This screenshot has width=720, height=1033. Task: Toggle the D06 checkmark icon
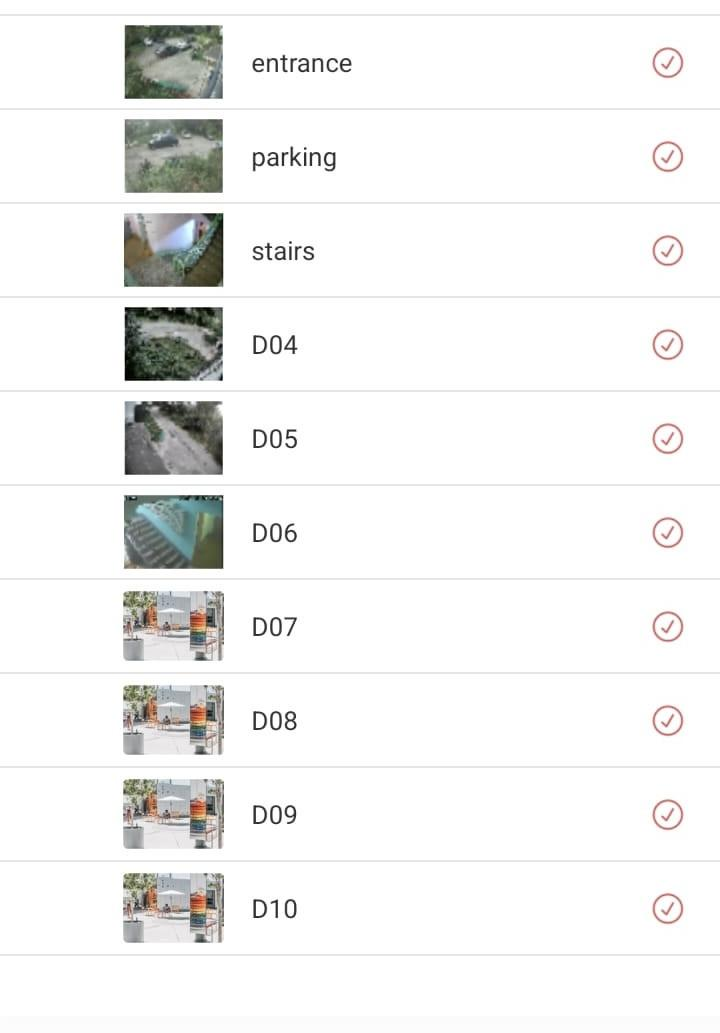667,533
